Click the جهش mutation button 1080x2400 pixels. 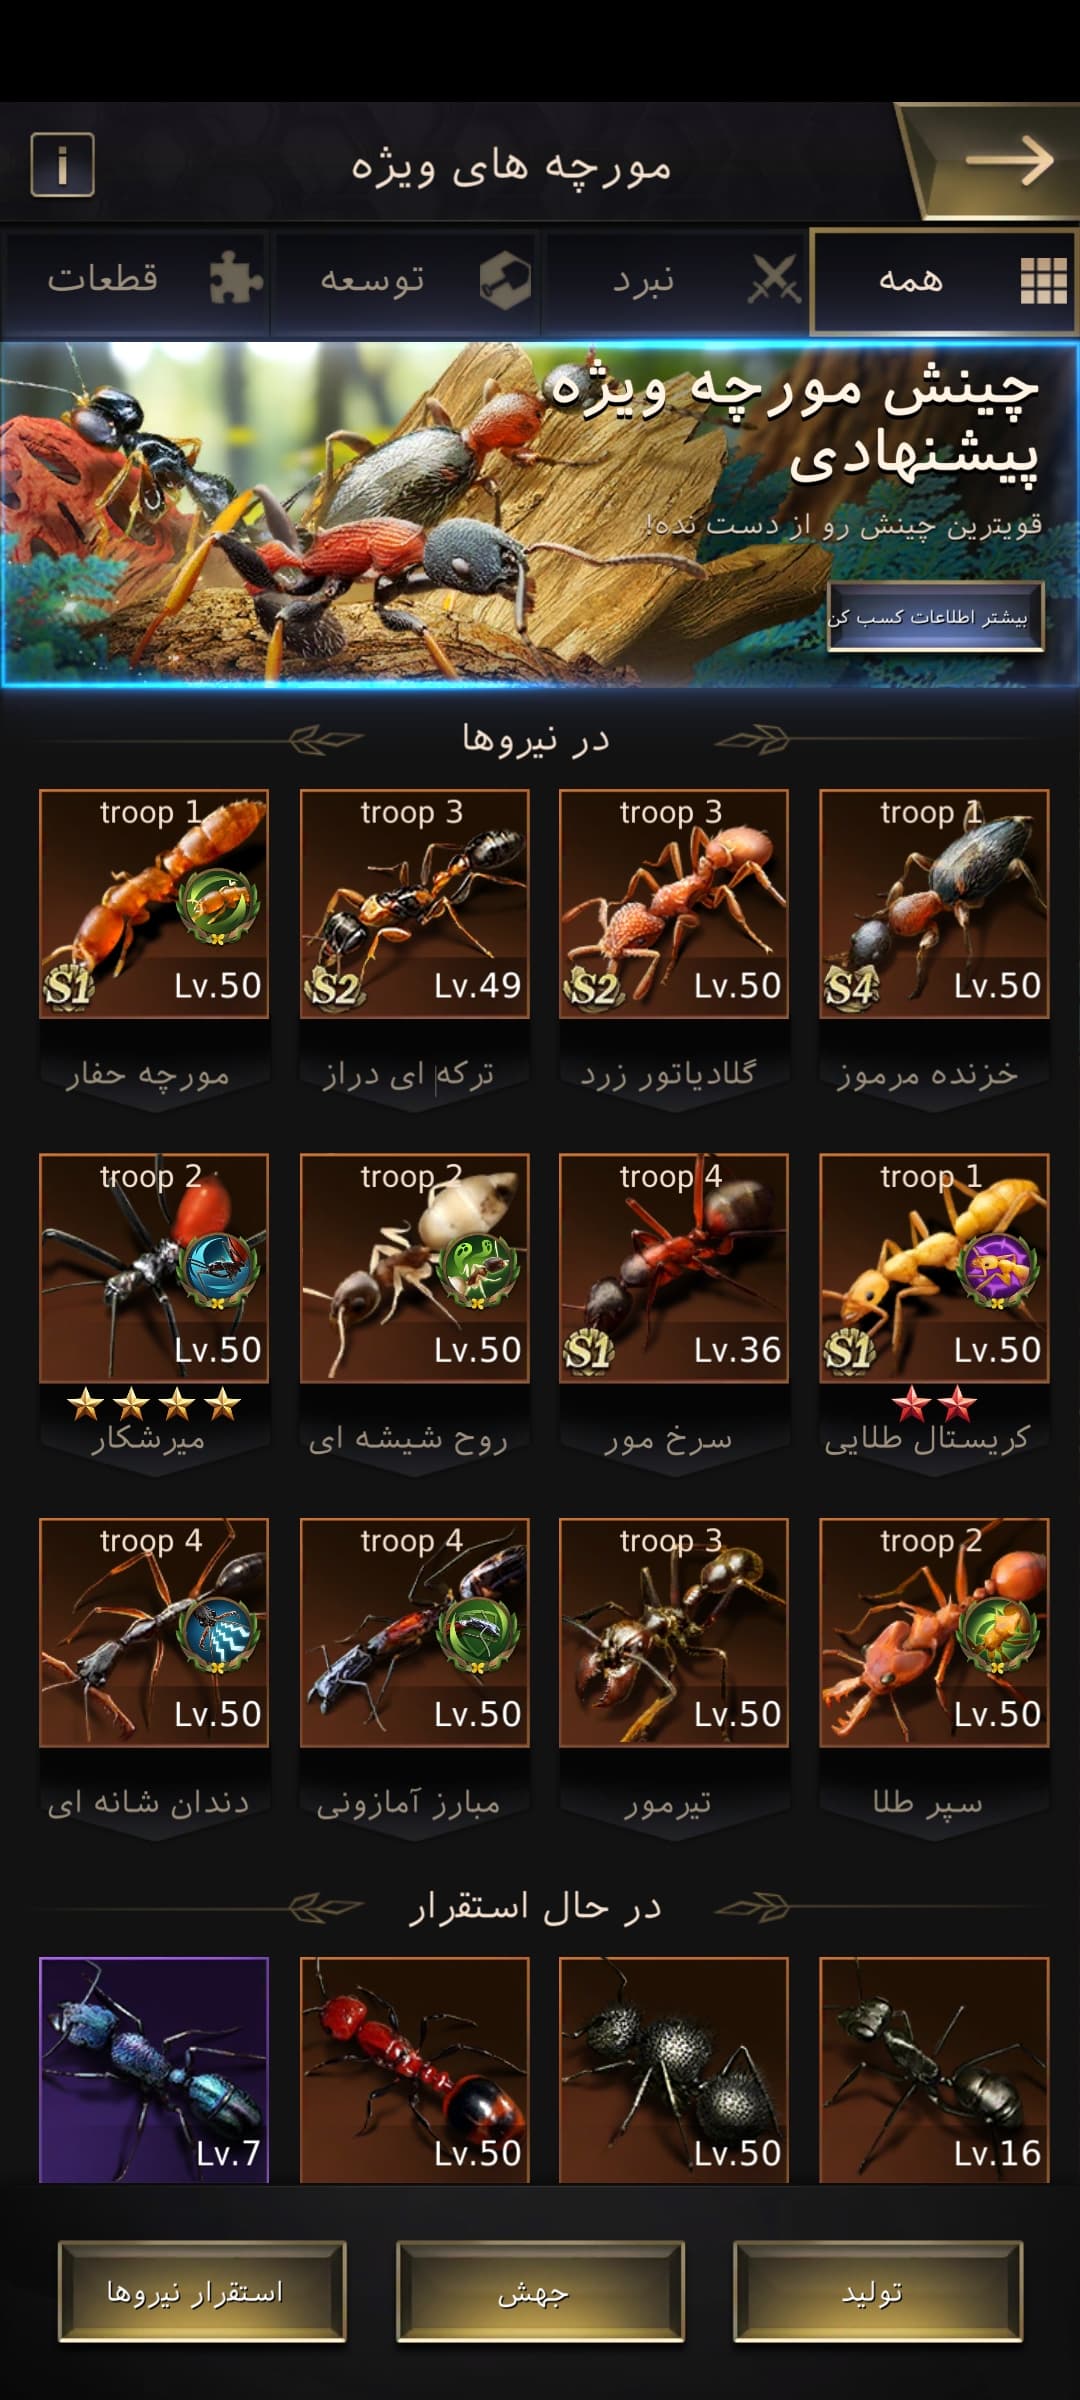pyautogui.click(x=540, y=2291)
